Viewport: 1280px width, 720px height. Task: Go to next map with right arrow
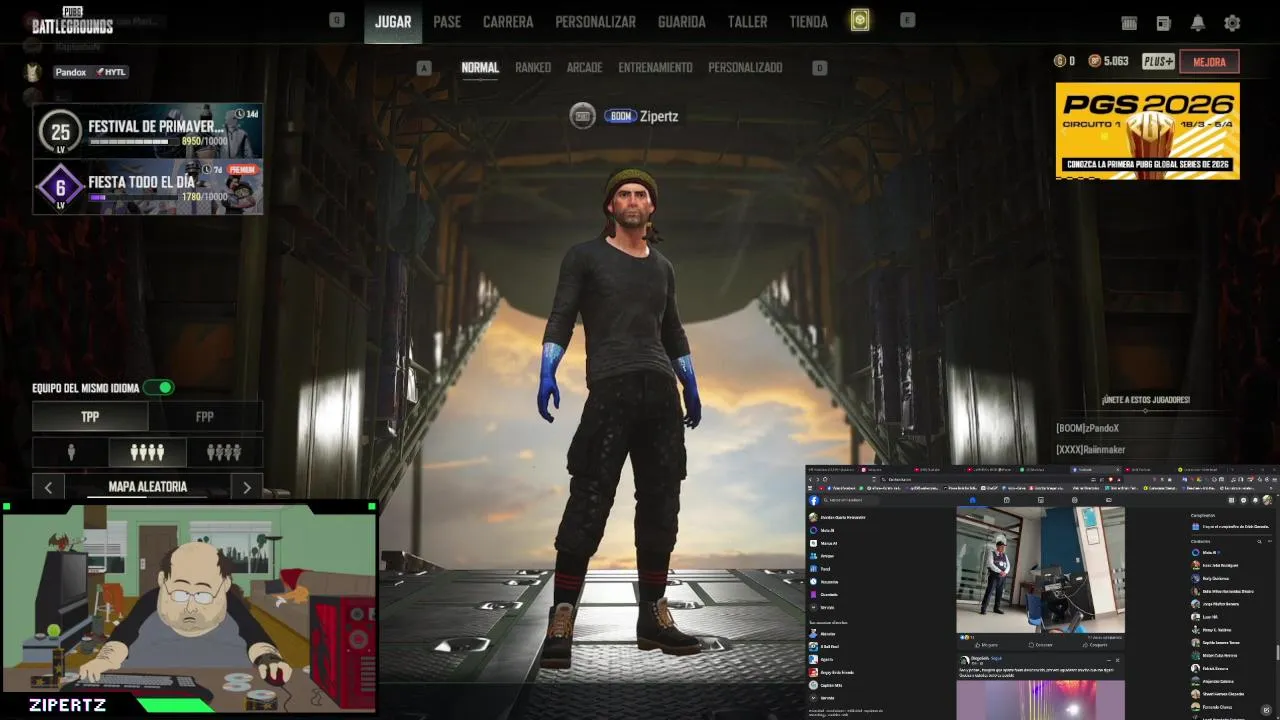247,487
